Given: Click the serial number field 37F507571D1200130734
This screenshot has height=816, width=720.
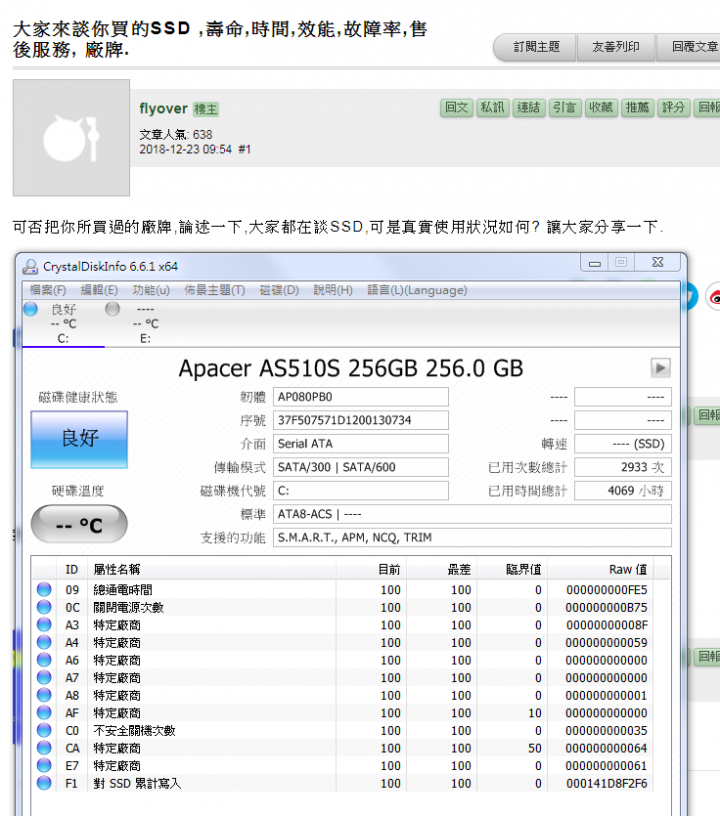Looking at the screenshot, I should 361,420.
